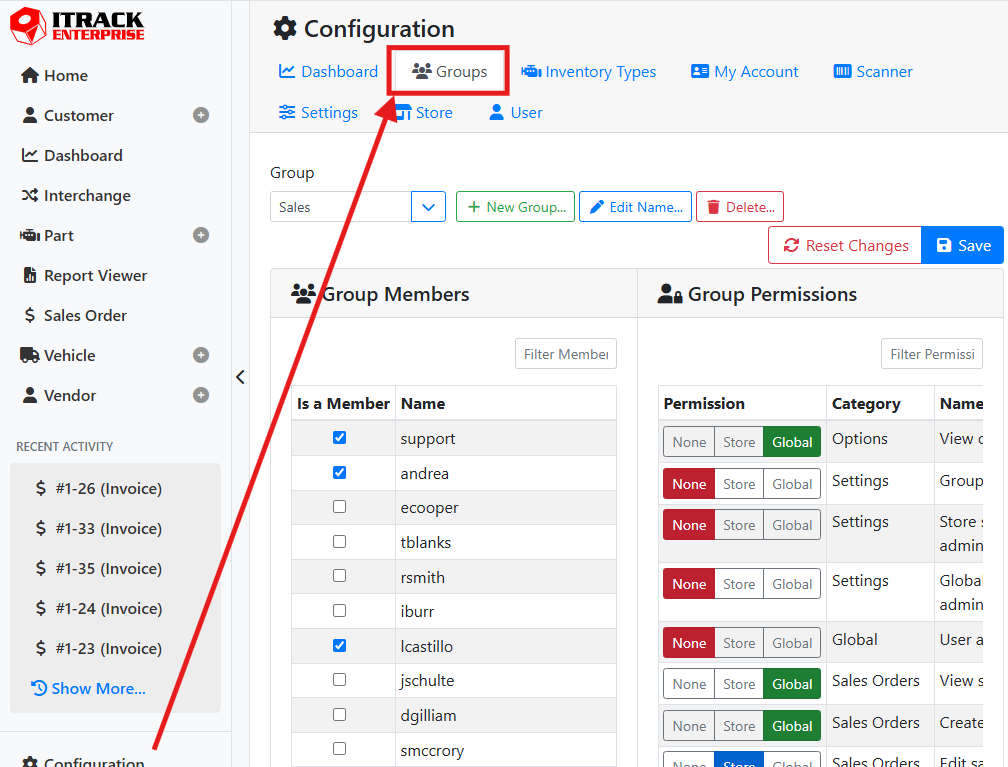Click the Filter Members input field
Screen dimensions: 1008x767
click(566, 354)
